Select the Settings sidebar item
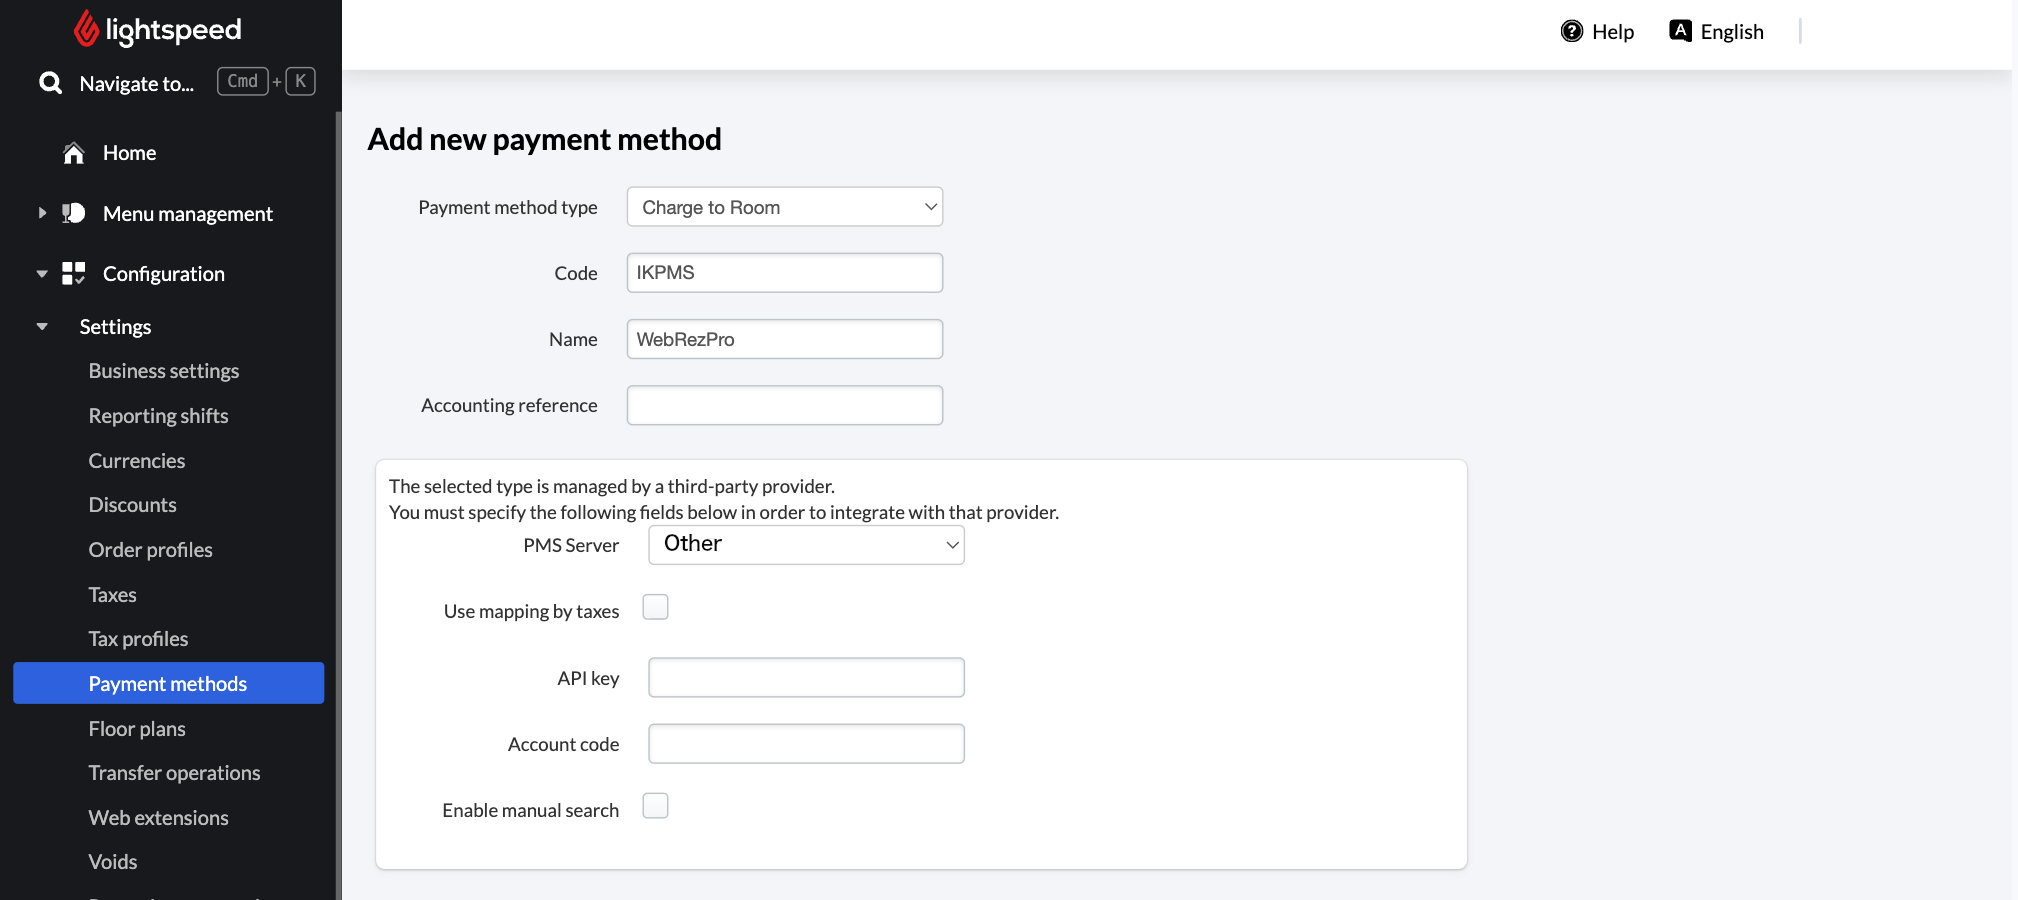This screenshot has width=2018, height=900. point(115,327)
